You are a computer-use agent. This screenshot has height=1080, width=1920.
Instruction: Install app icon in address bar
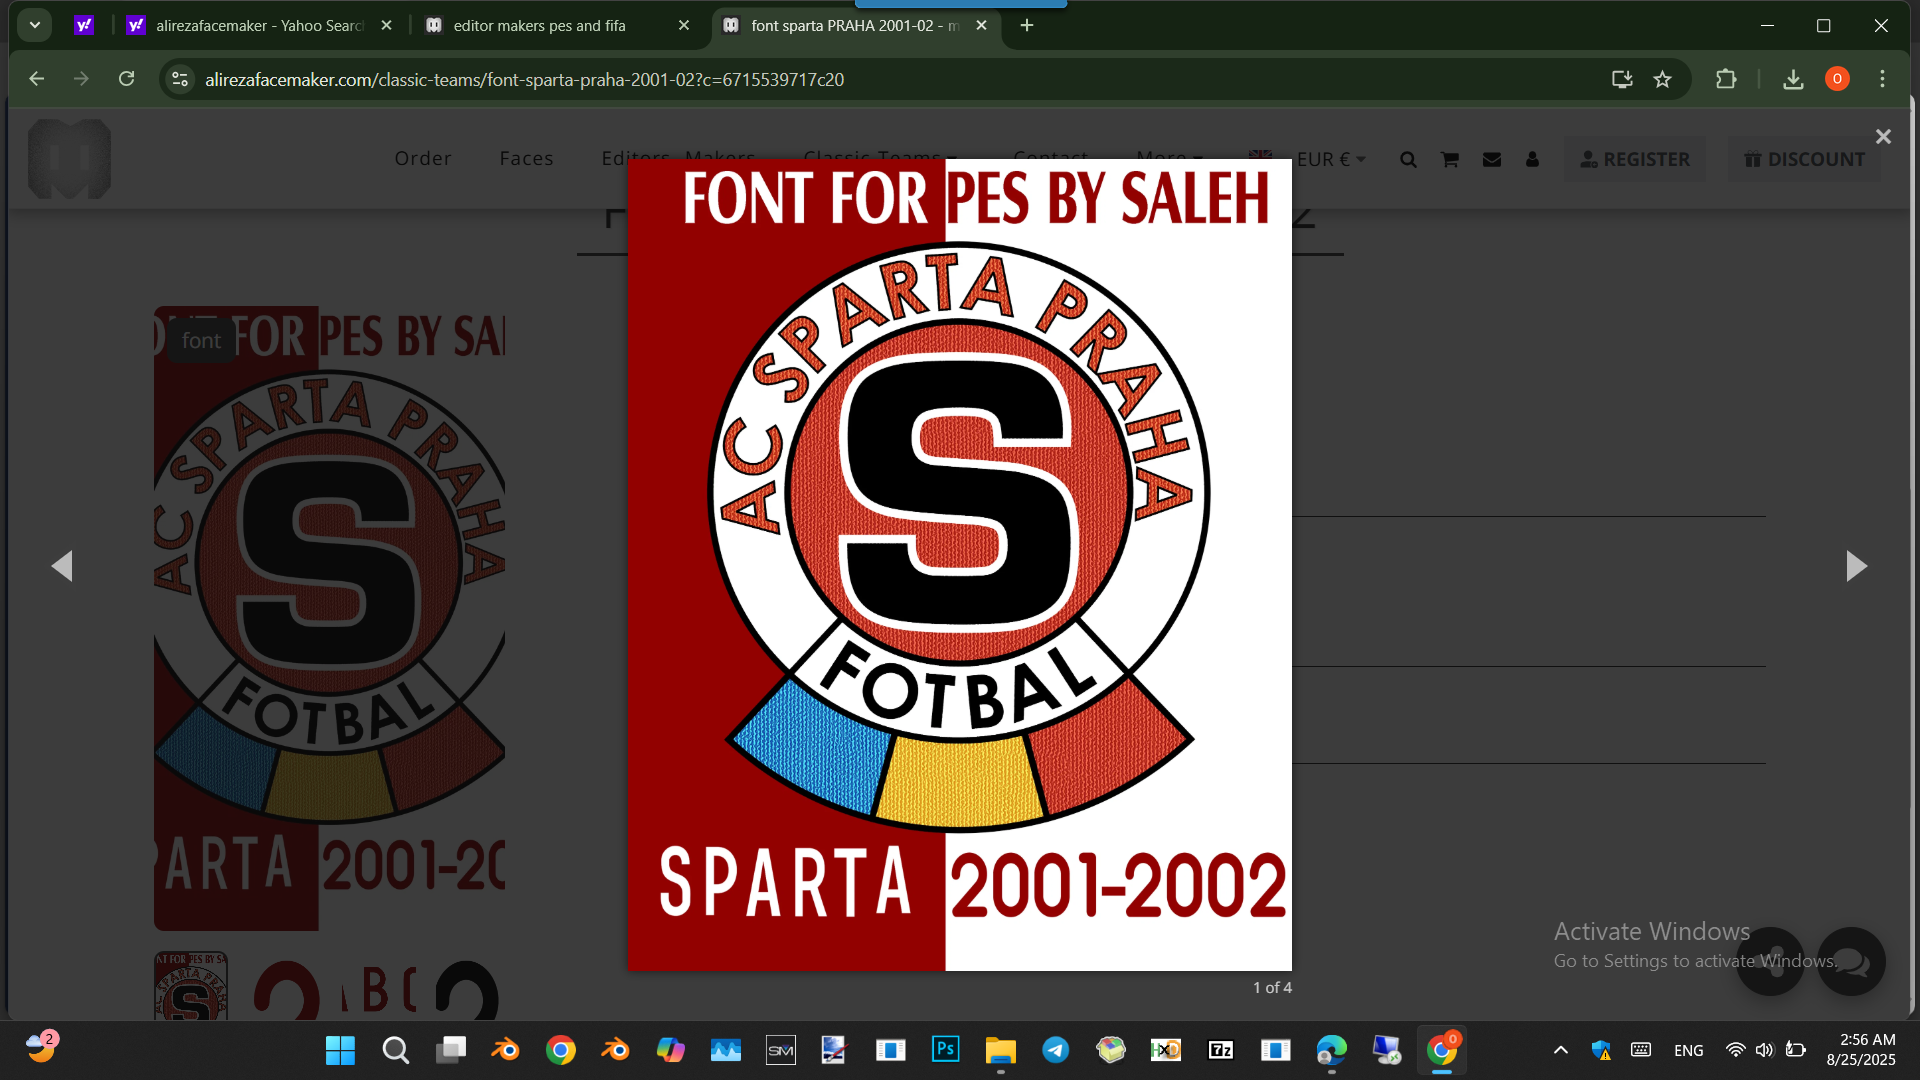[1621, 79]
